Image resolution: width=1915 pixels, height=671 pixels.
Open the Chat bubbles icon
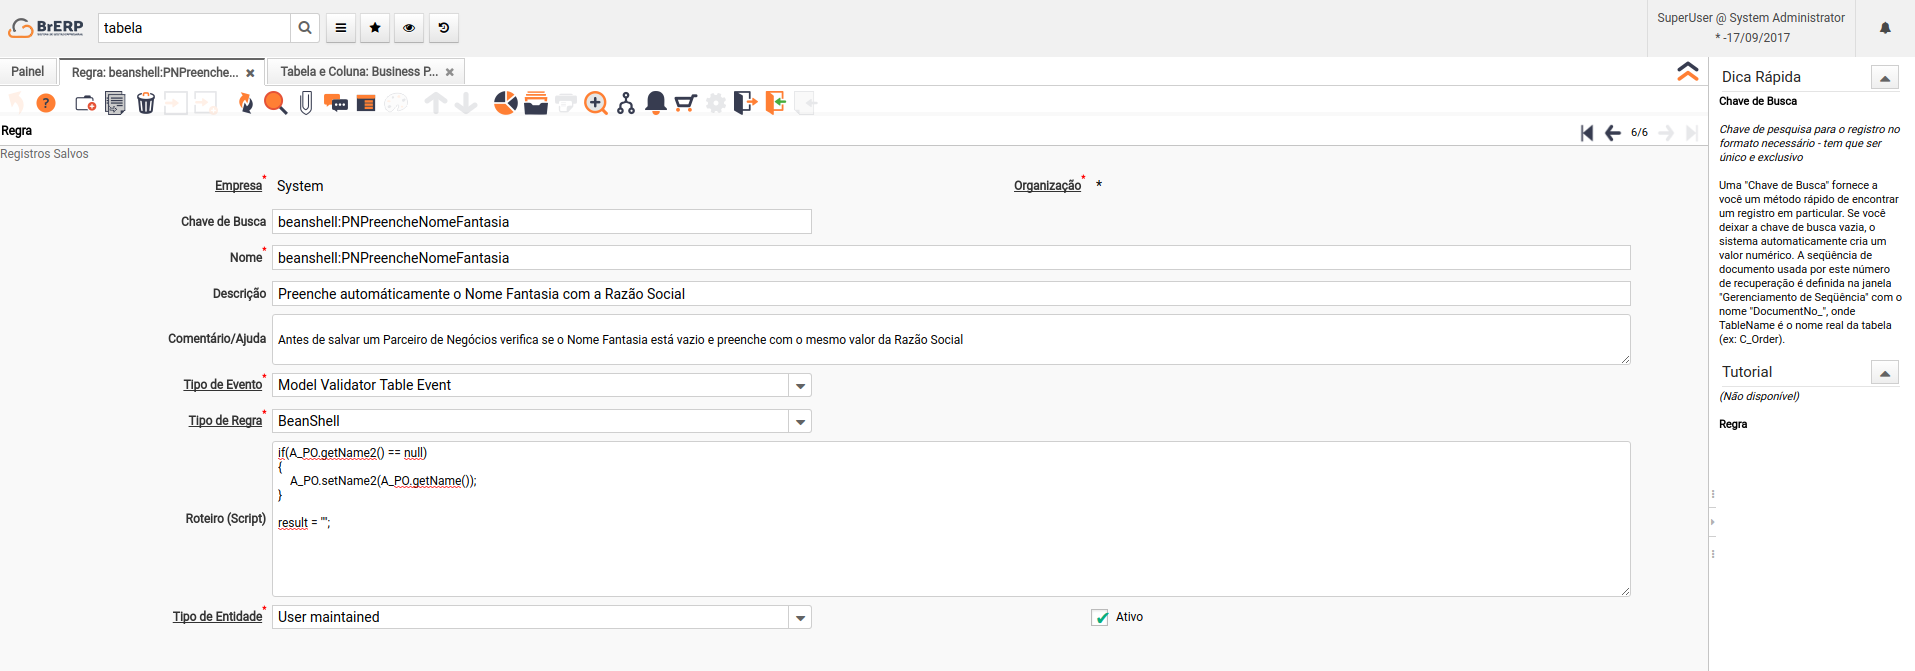336,103
